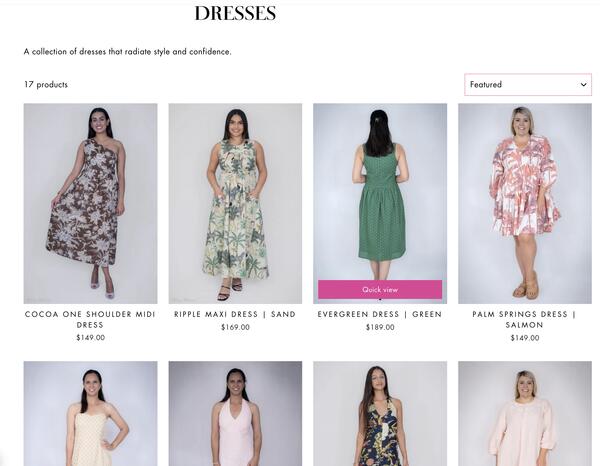
Task: Select the $169.00 price under Ripple Maxi
Action: click(x=235, y=327)
